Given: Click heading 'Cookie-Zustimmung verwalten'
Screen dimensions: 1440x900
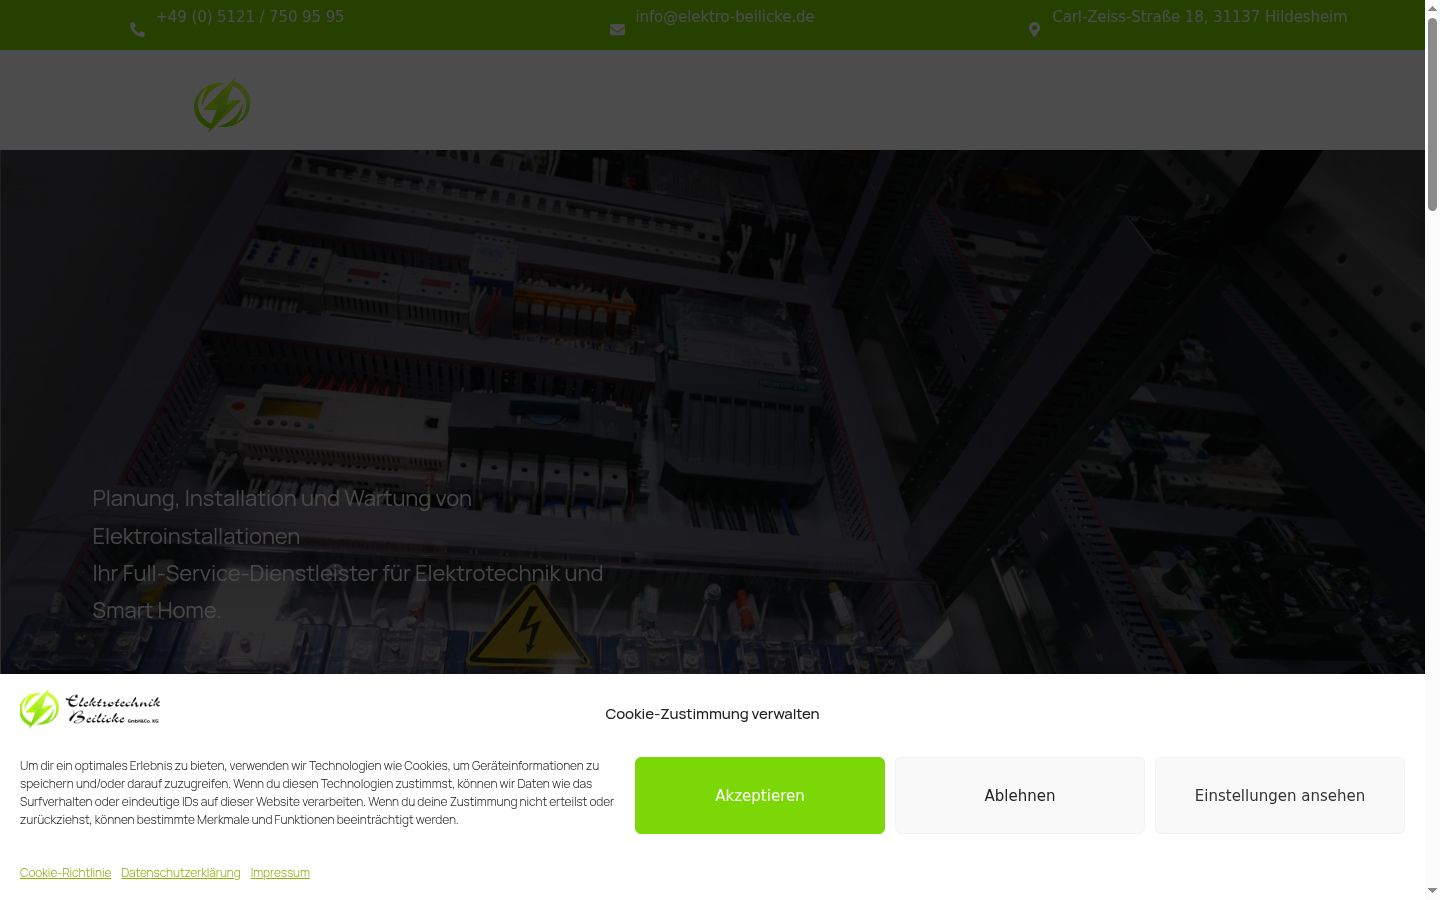Looking at the screenshot, I should (x=712, y=714).
